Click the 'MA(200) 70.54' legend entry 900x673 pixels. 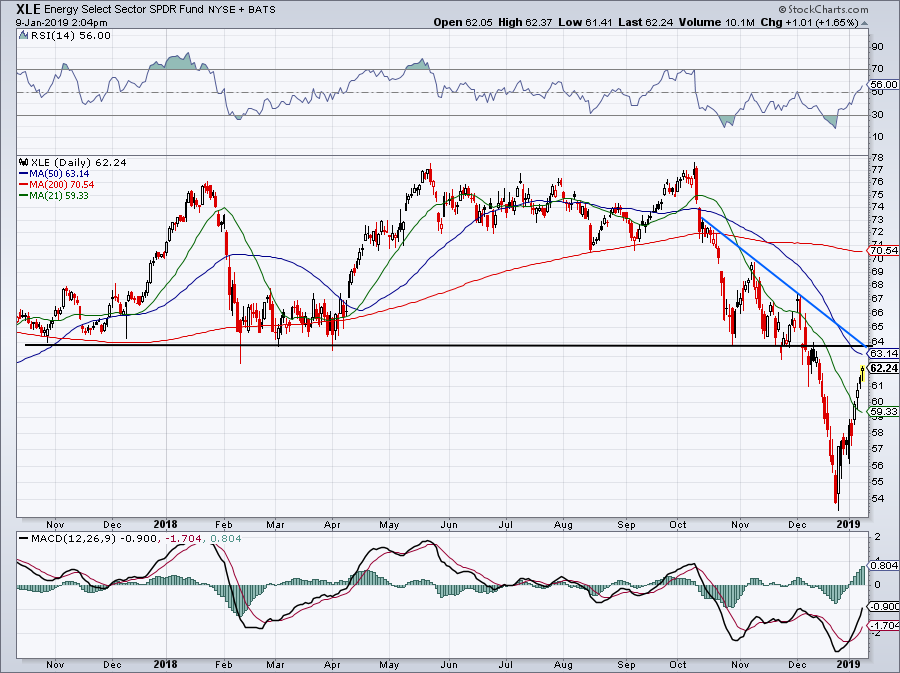[x=57, y=184]
